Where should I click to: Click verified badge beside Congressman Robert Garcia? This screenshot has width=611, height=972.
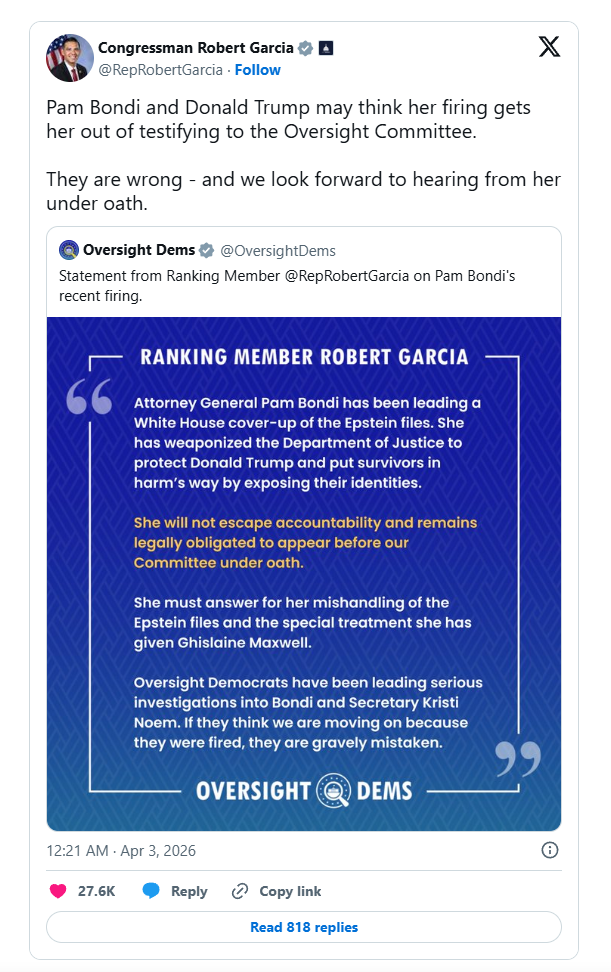(306, 48)
